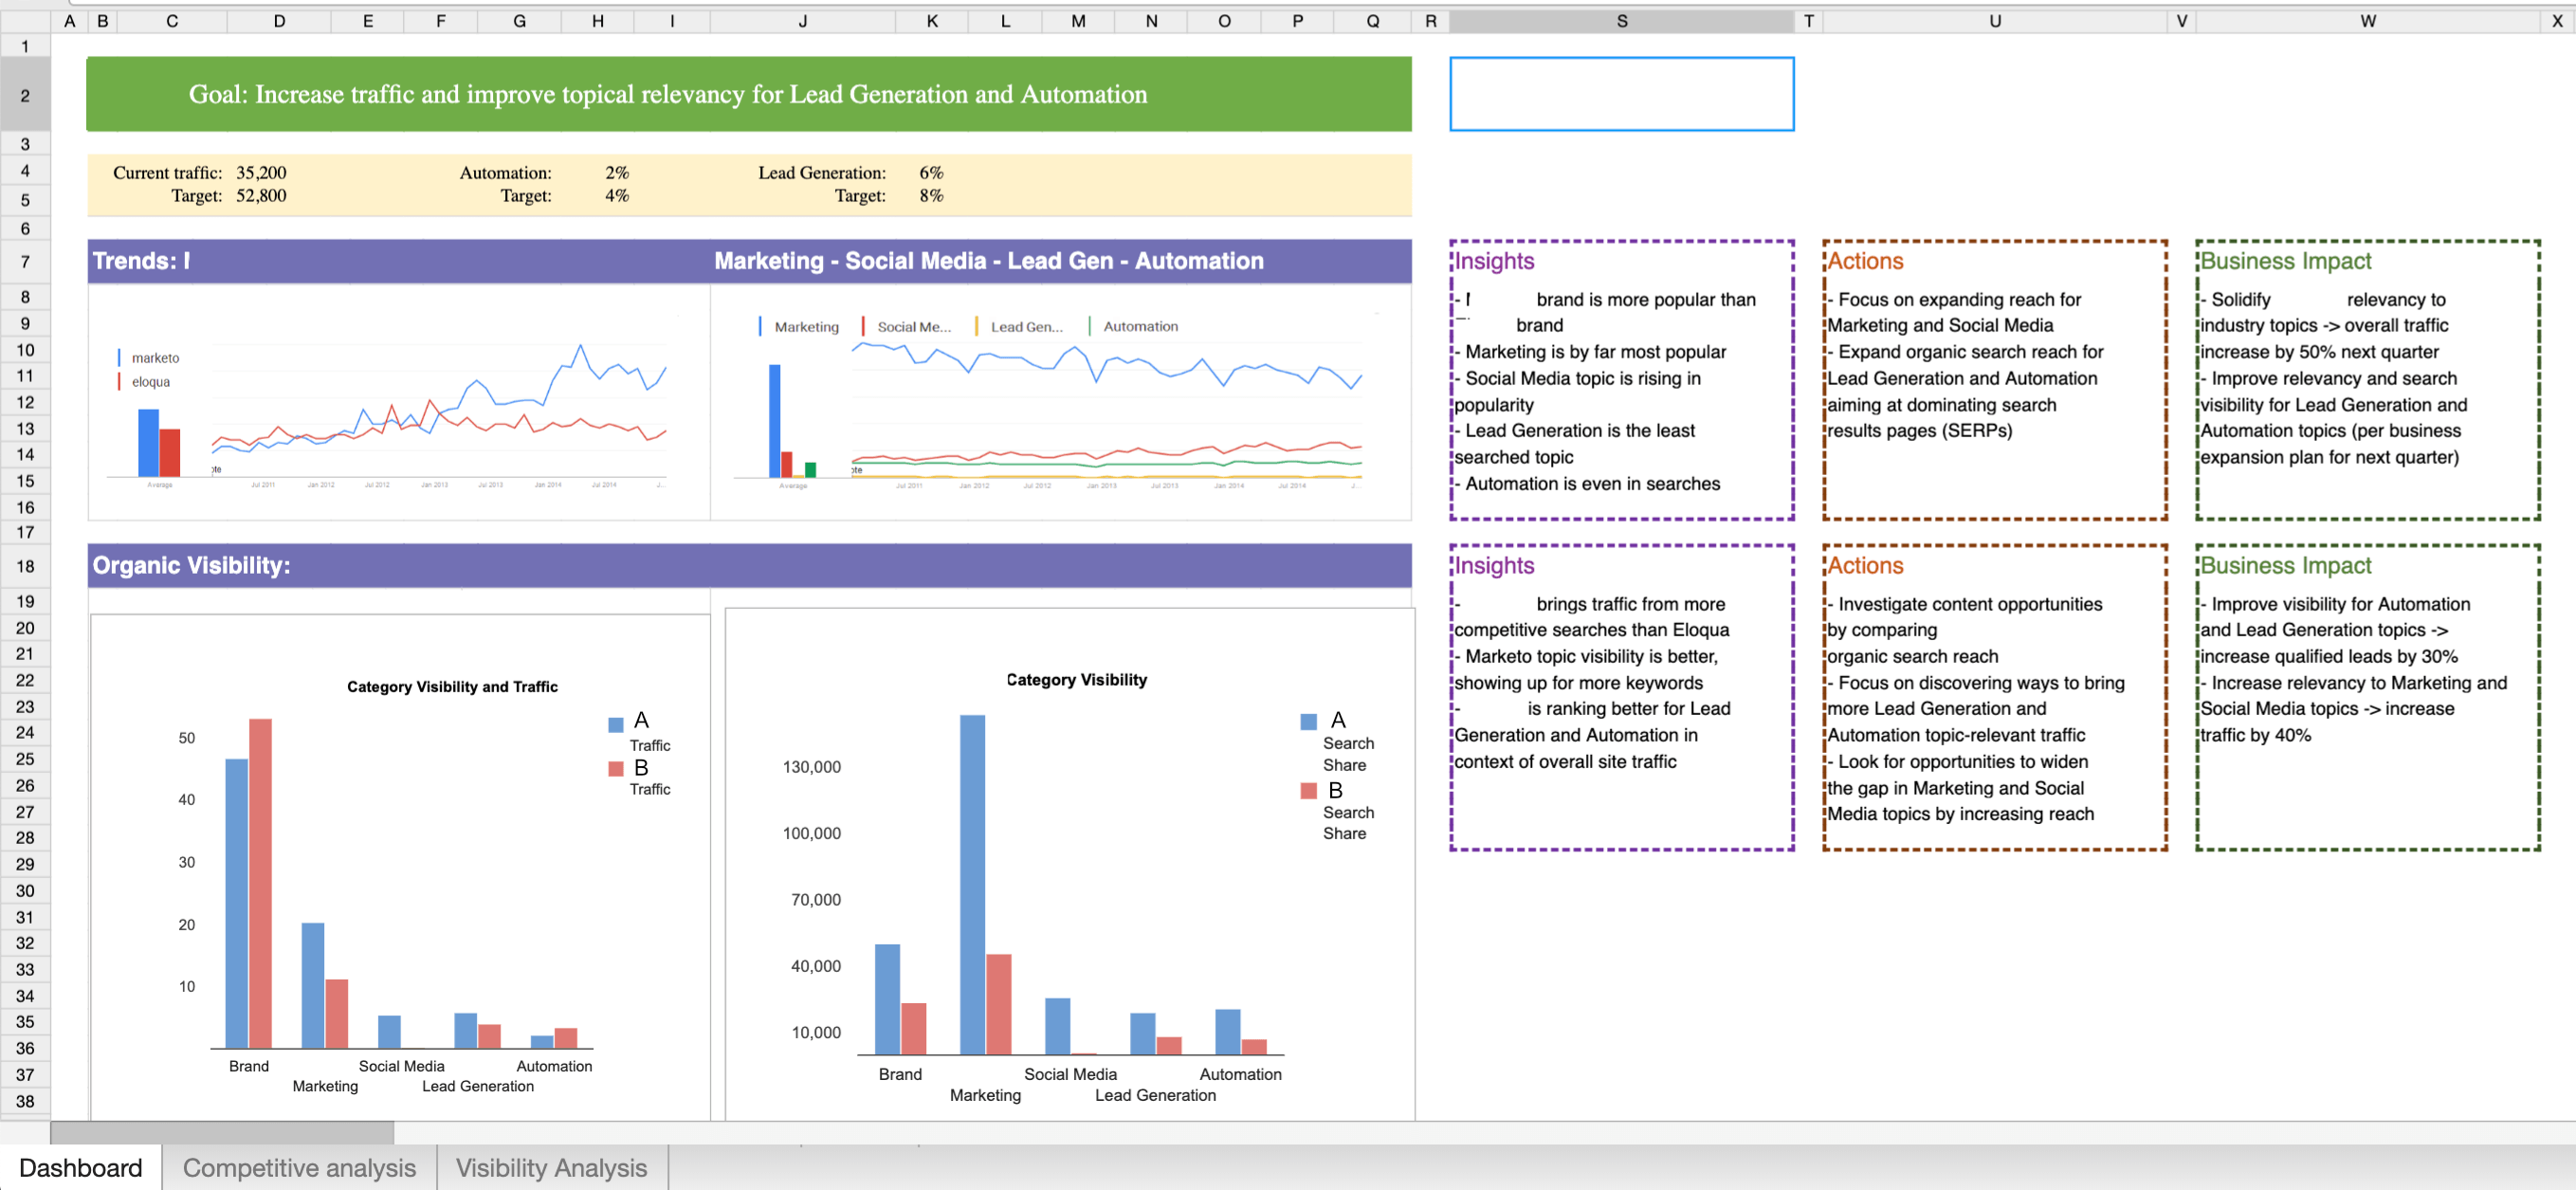Click the 130,000 axis label
The height and width of the screenshot is (1190, 2576).
811,768
